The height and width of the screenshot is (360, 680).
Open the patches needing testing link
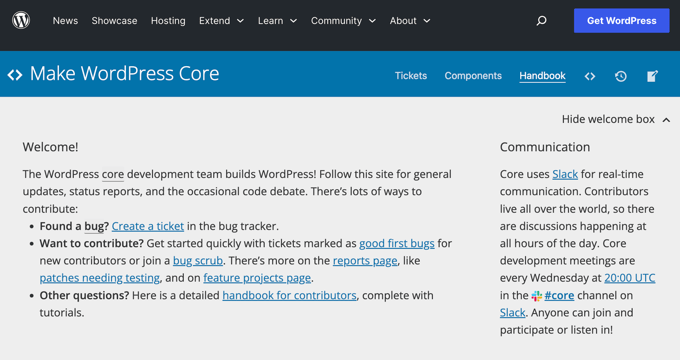(x=100, y=278)
